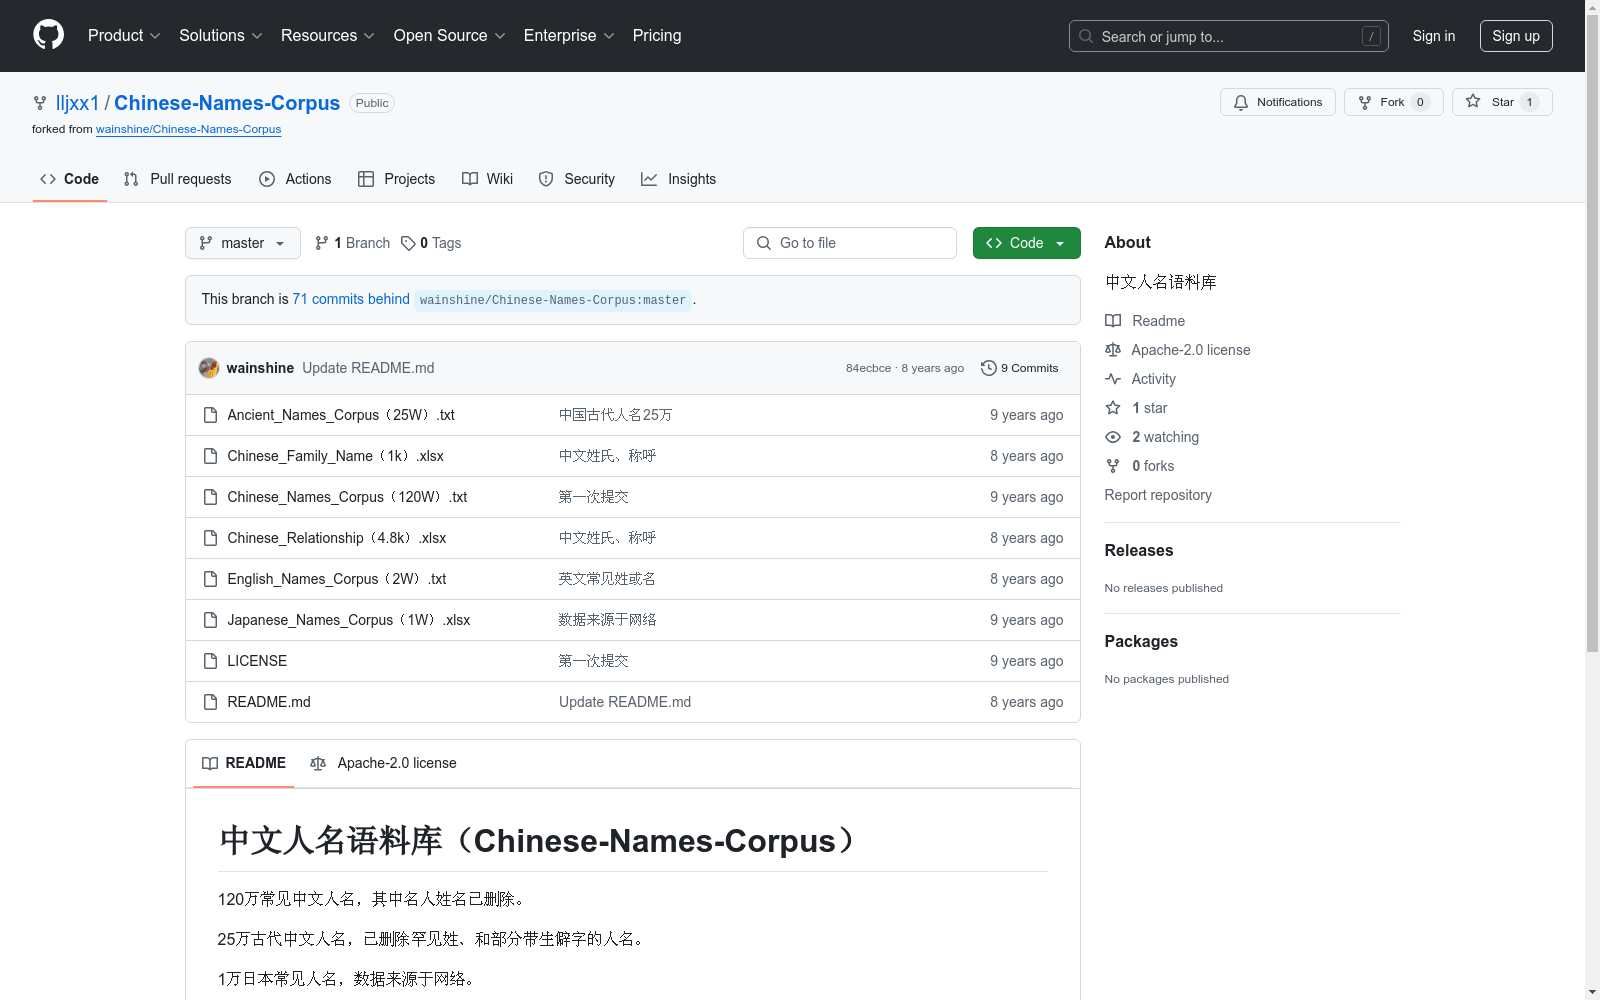Click the Search or jump to field
1600x1000 pixels.
click(x=1229, y=36)
